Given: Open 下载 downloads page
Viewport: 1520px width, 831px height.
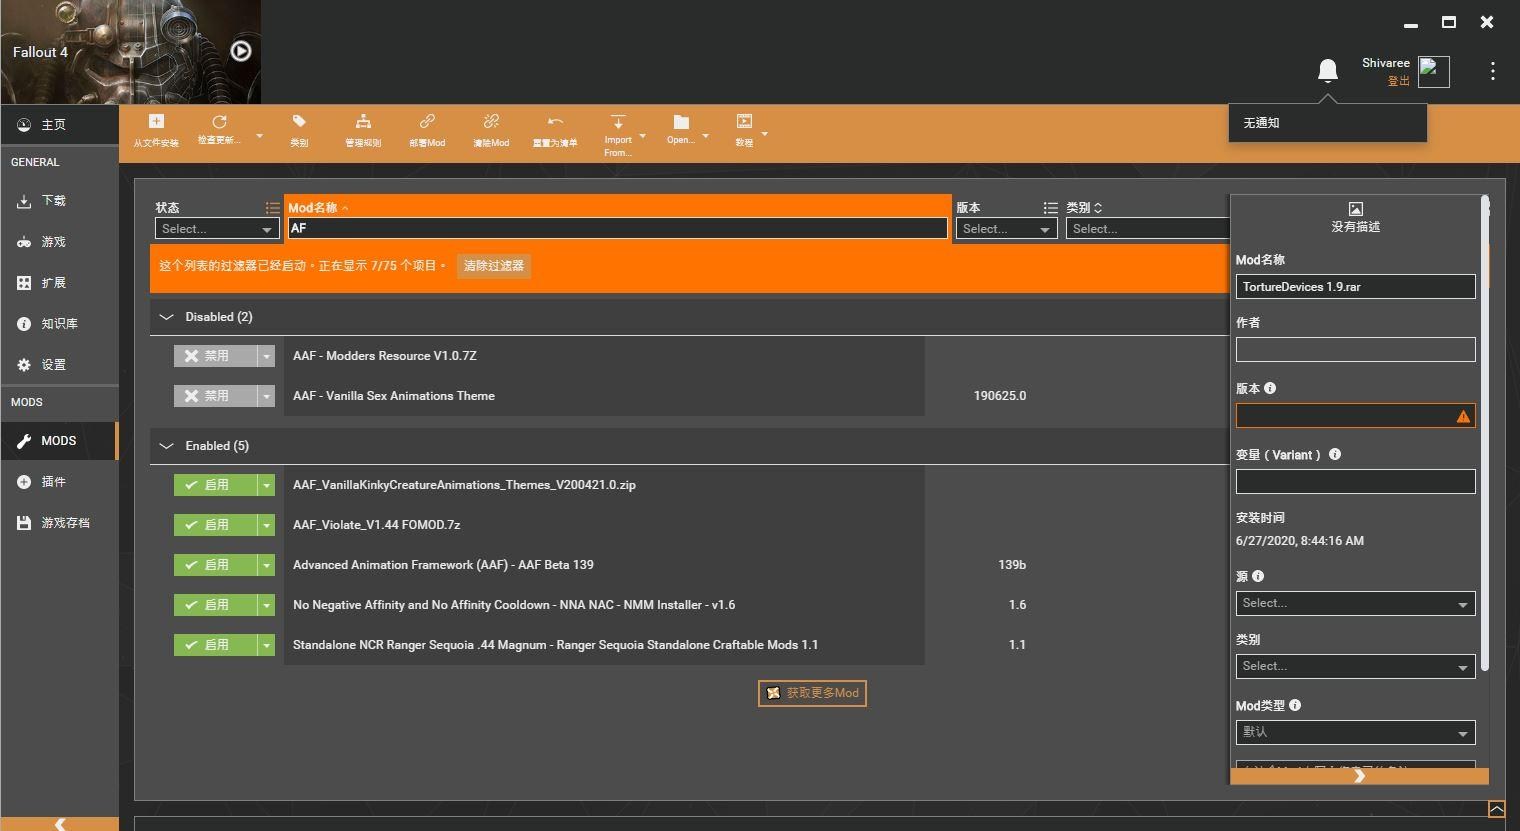Looking at the screenshot, I should [x=59, y=201].
